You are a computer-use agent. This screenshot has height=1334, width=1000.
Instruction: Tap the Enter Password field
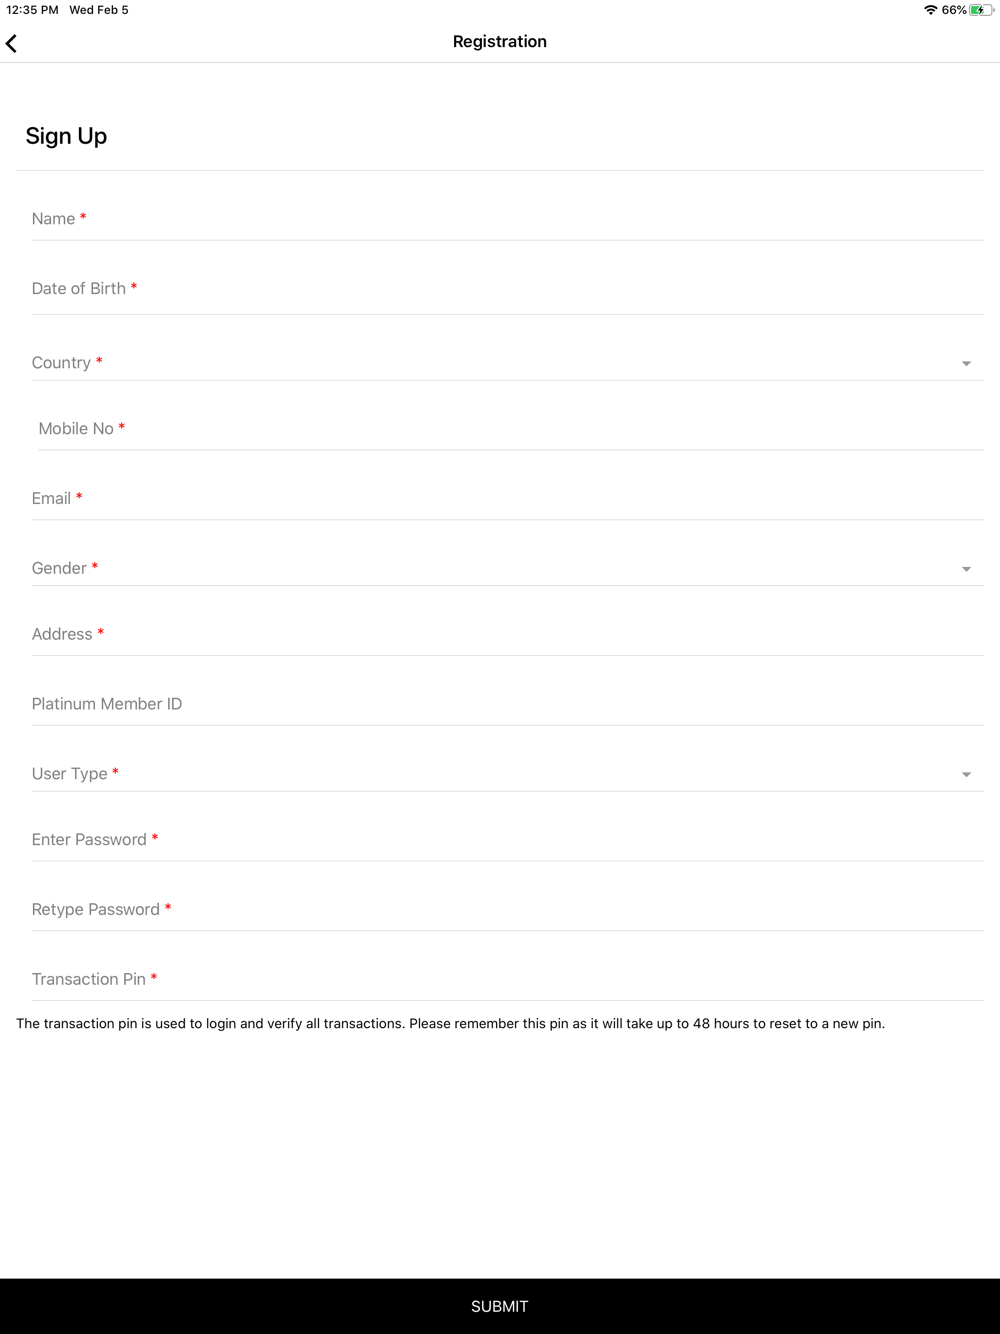pyautogui.click(x=507, y=840)
